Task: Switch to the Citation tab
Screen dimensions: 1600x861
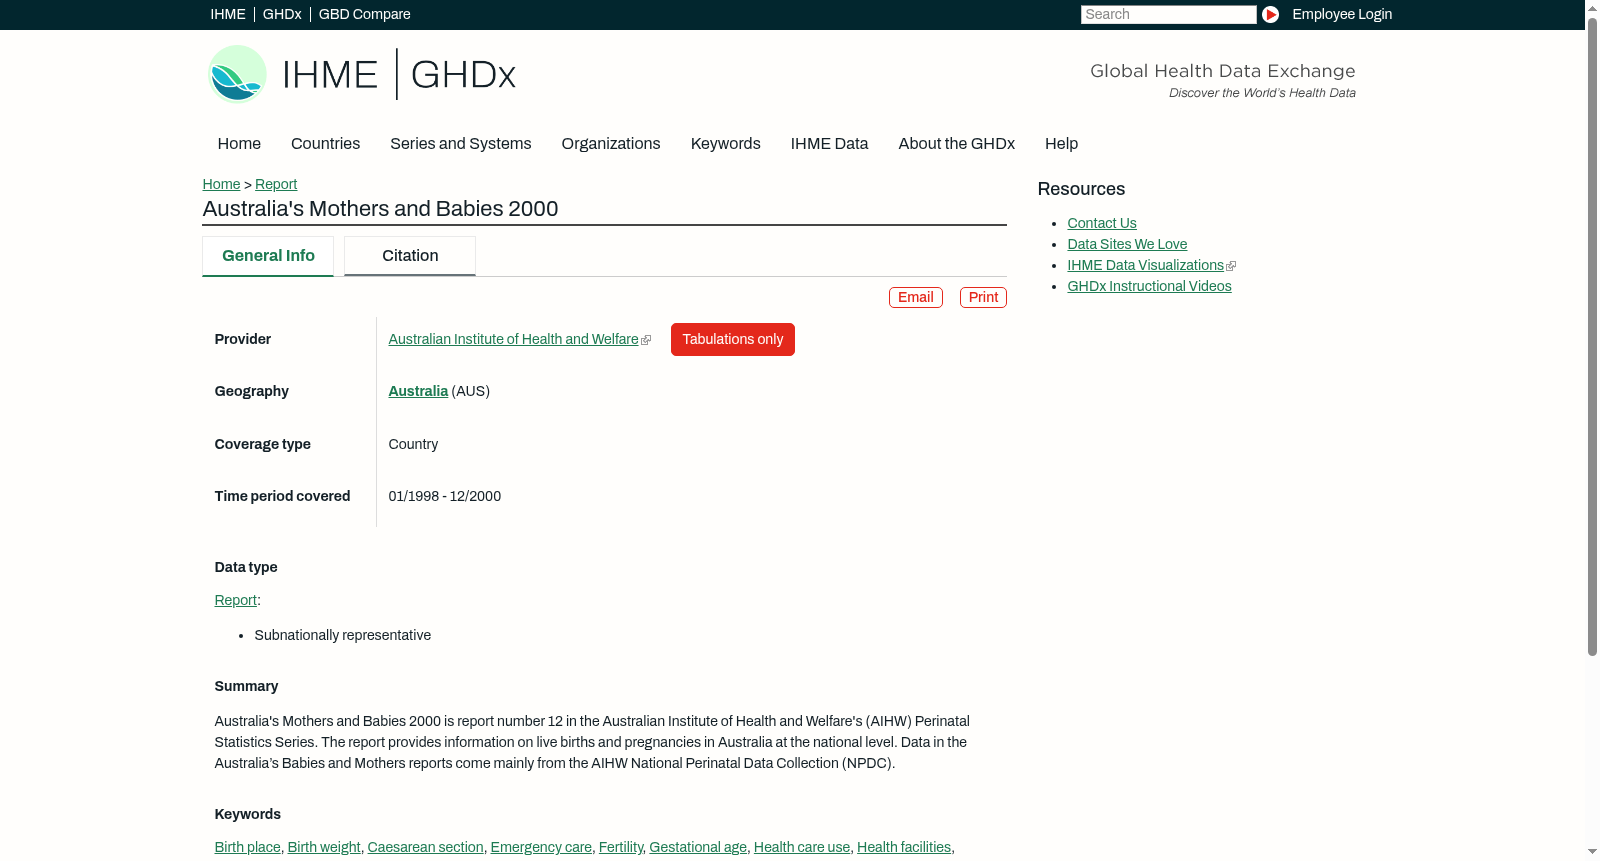Action: click(x=410, y=256)
